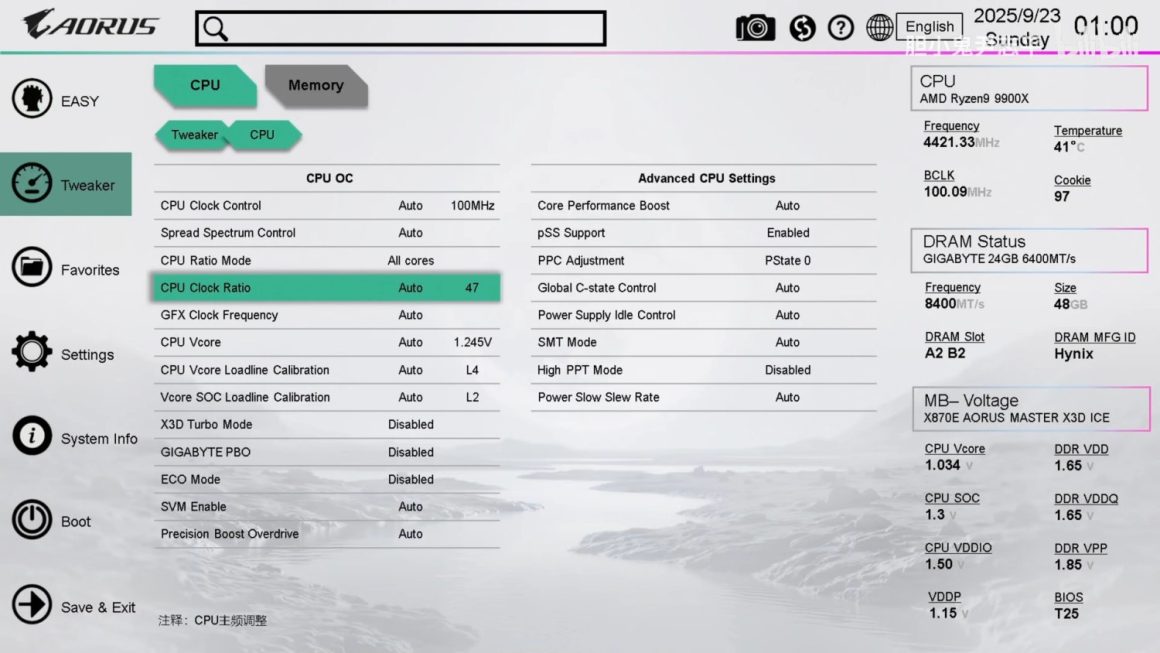
Task: Click the Boot power icon
Action: (x=32, y=521)
